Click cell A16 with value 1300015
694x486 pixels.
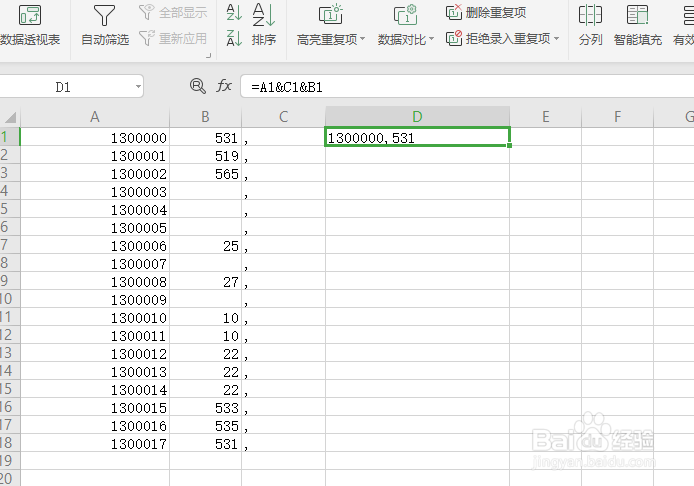tap(95, 407)
